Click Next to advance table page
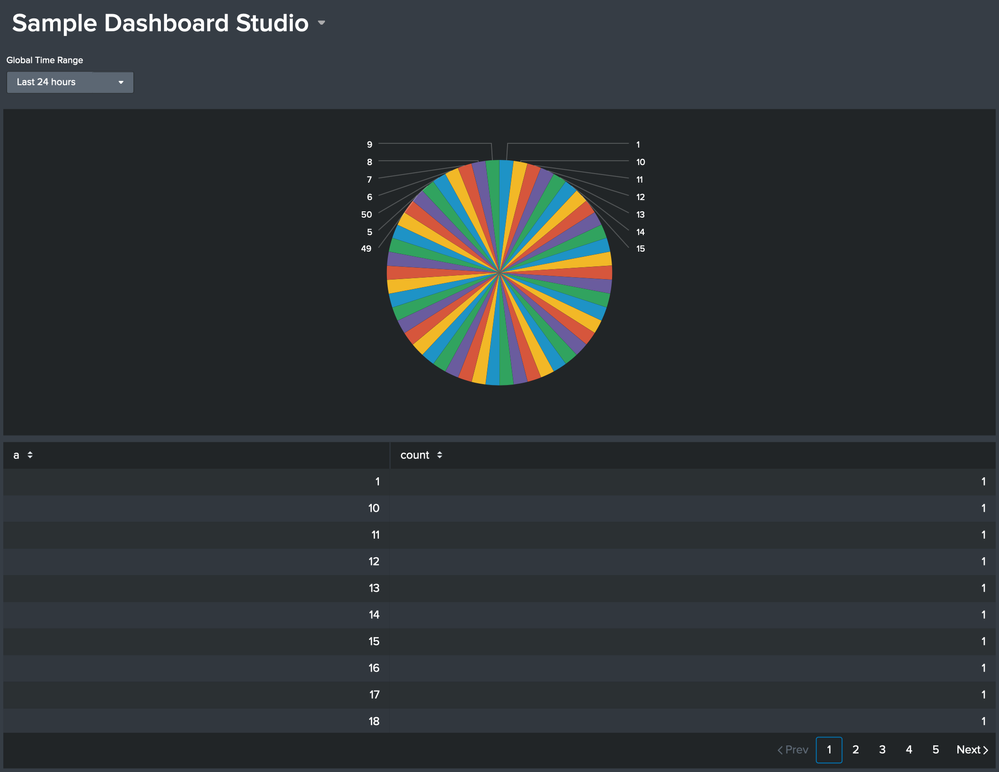 (972, 750)
